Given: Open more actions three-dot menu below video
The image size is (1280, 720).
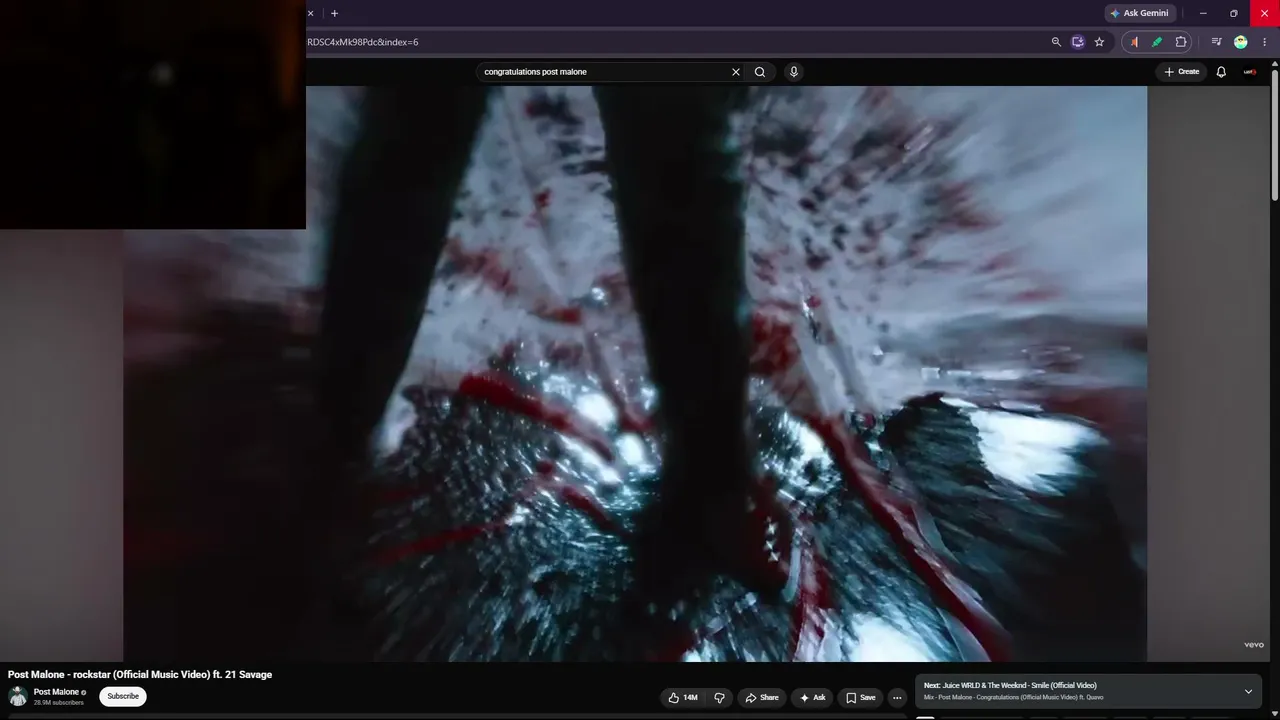Looking at the screenshot, I should [897, 697].
